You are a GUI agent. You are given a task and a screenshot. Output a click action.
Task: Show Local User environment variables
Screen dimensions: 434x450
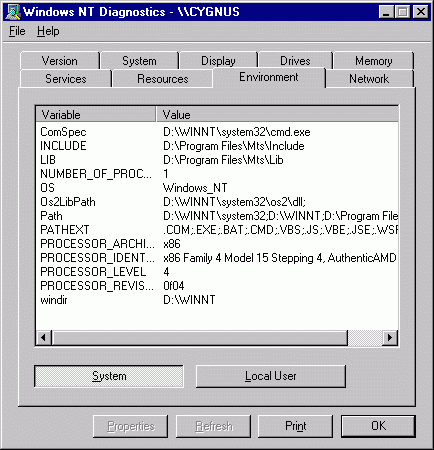click(x=271, y=376)
